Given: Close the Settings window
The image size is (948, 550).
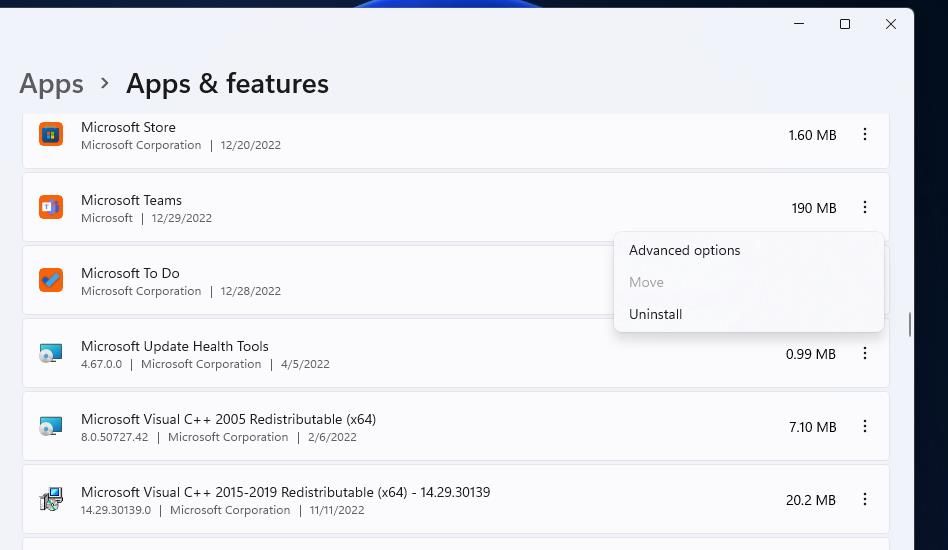Looking at the screenshot, I should 891,24.
